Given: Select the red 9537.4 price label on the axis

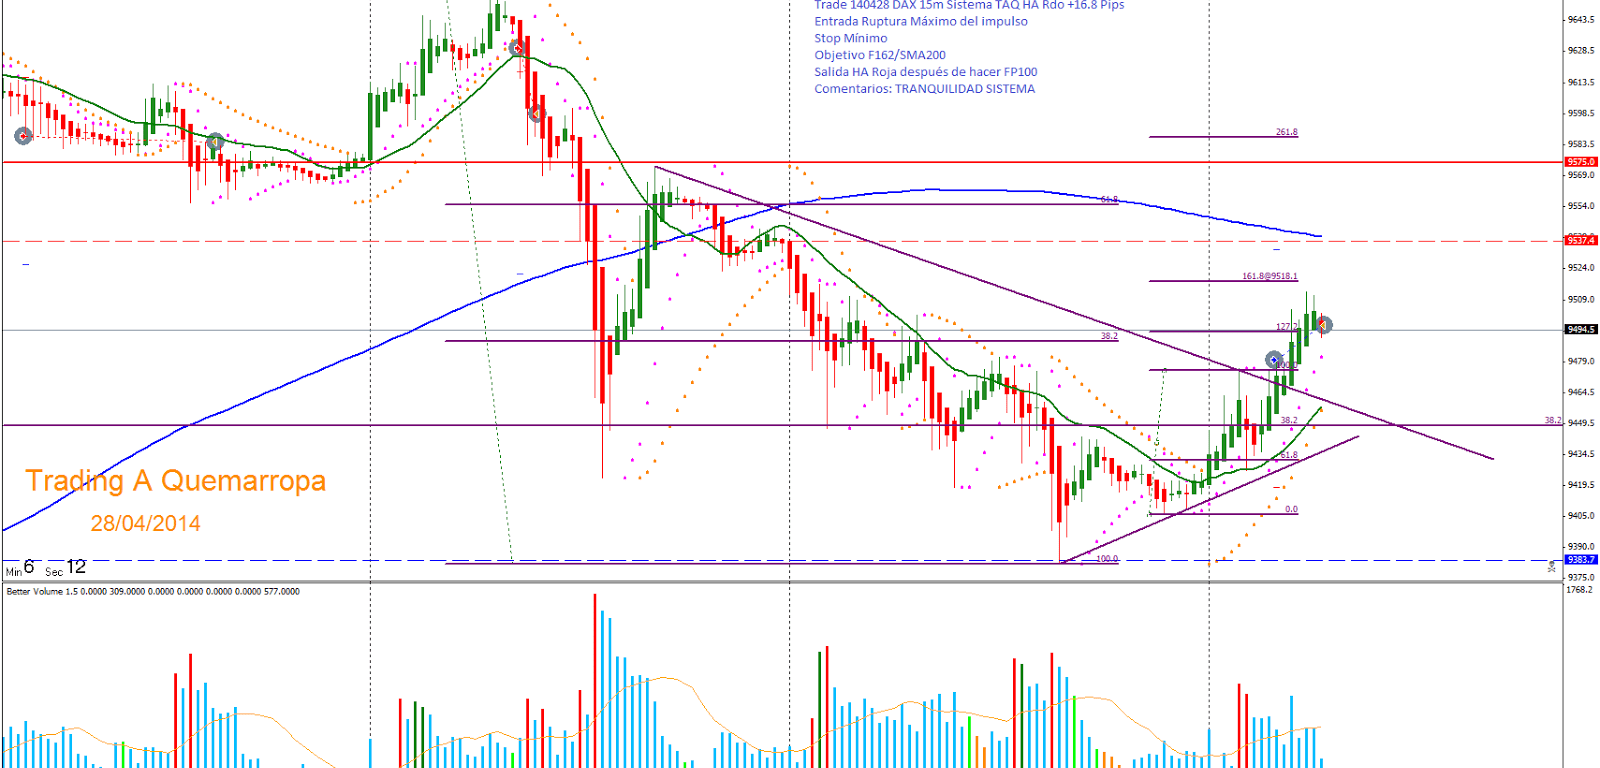Looking at the screenshot, I should point(1581,240).
